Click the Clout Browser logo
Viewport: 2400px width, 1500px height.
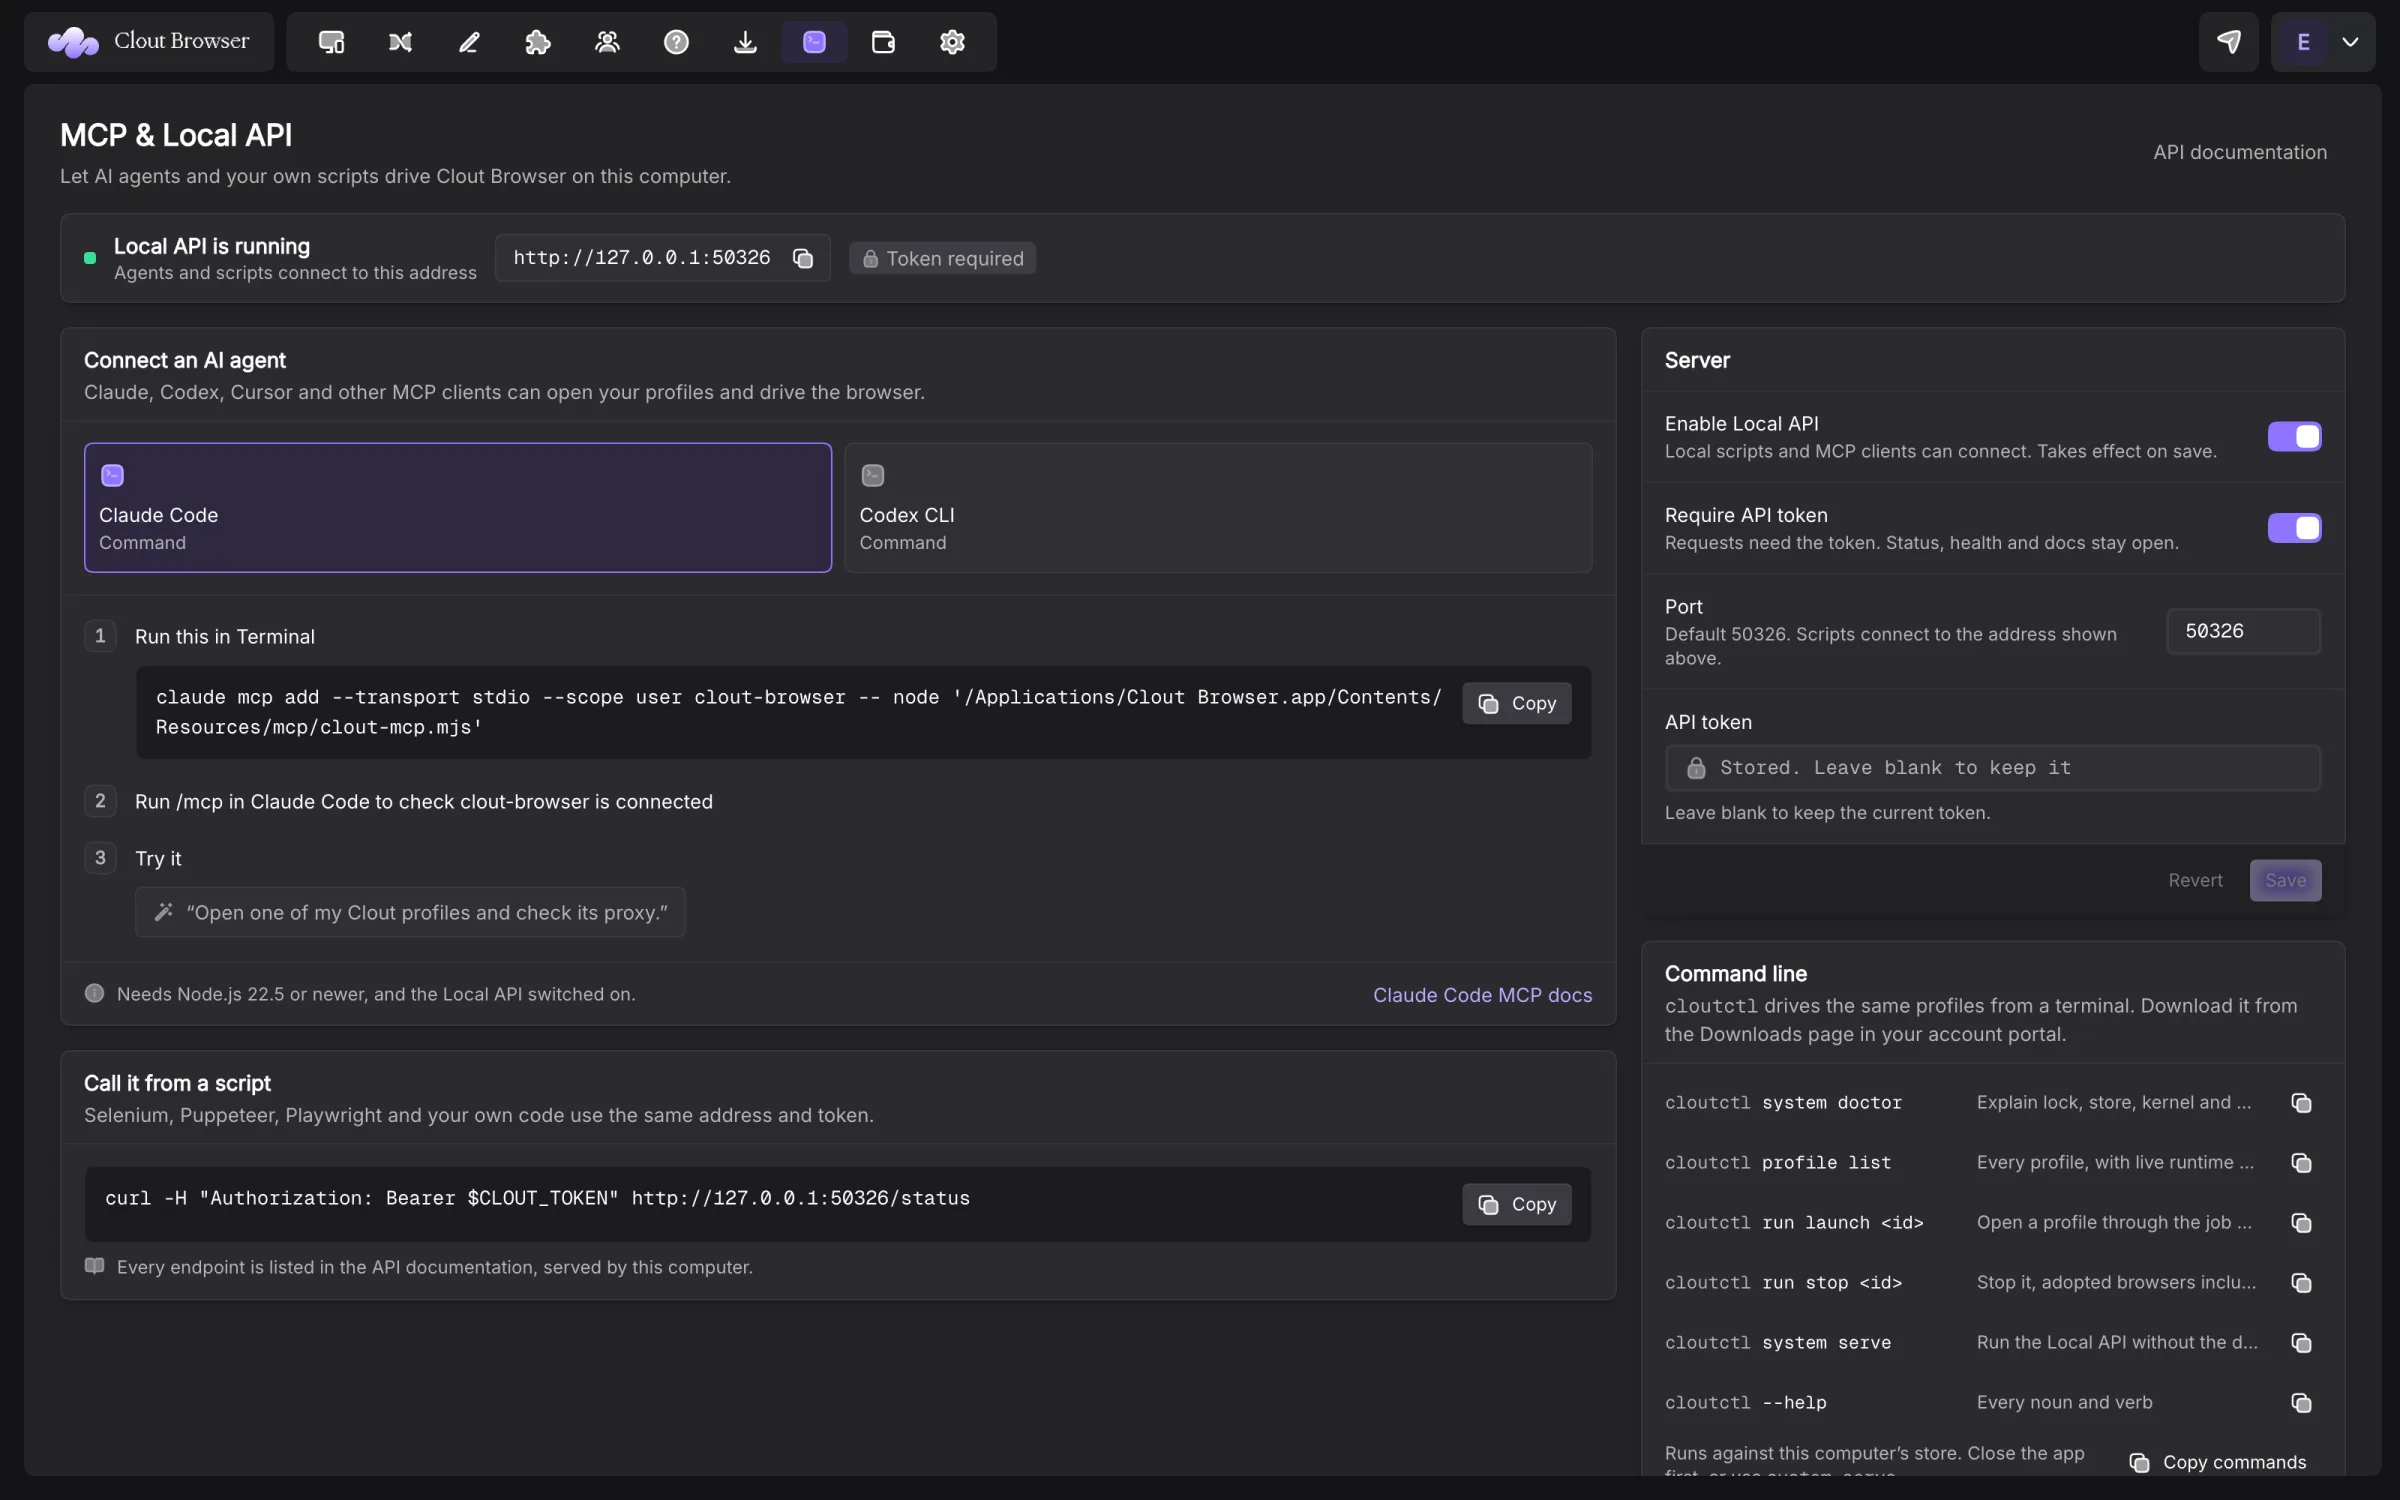149,42
